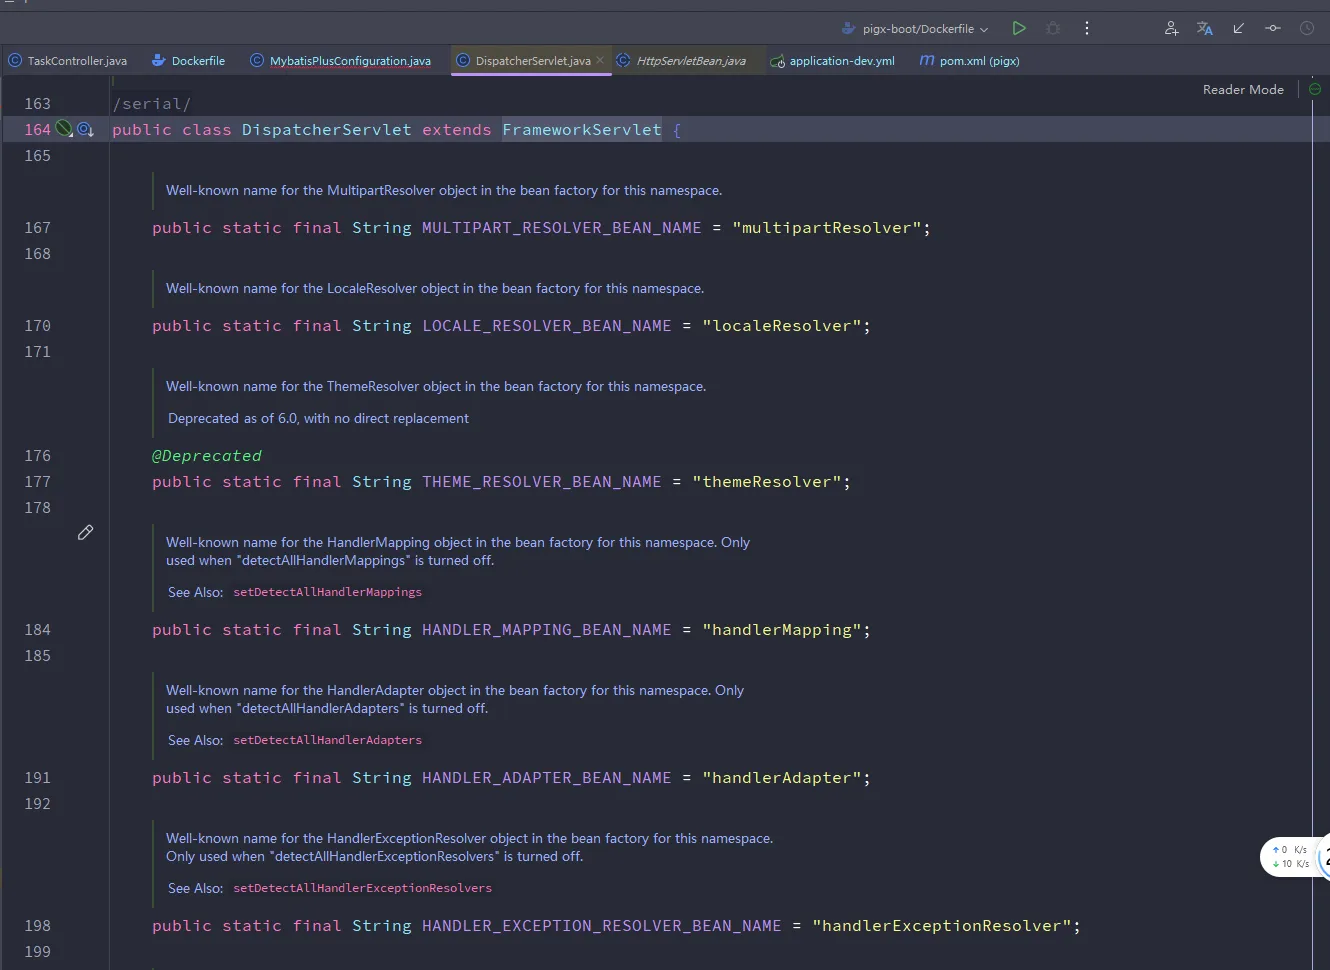Click the subclasses gutter icon on line 164
Screen dimensions: 1330x970
click(x=86, y=129)
